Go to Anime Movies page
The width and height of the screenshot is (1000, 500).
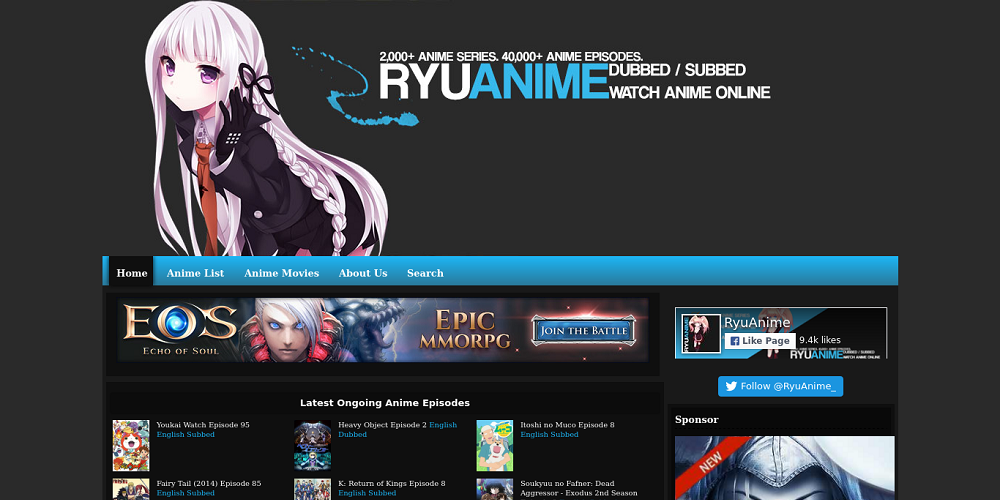pyautogui.click(x=281, y=273)
